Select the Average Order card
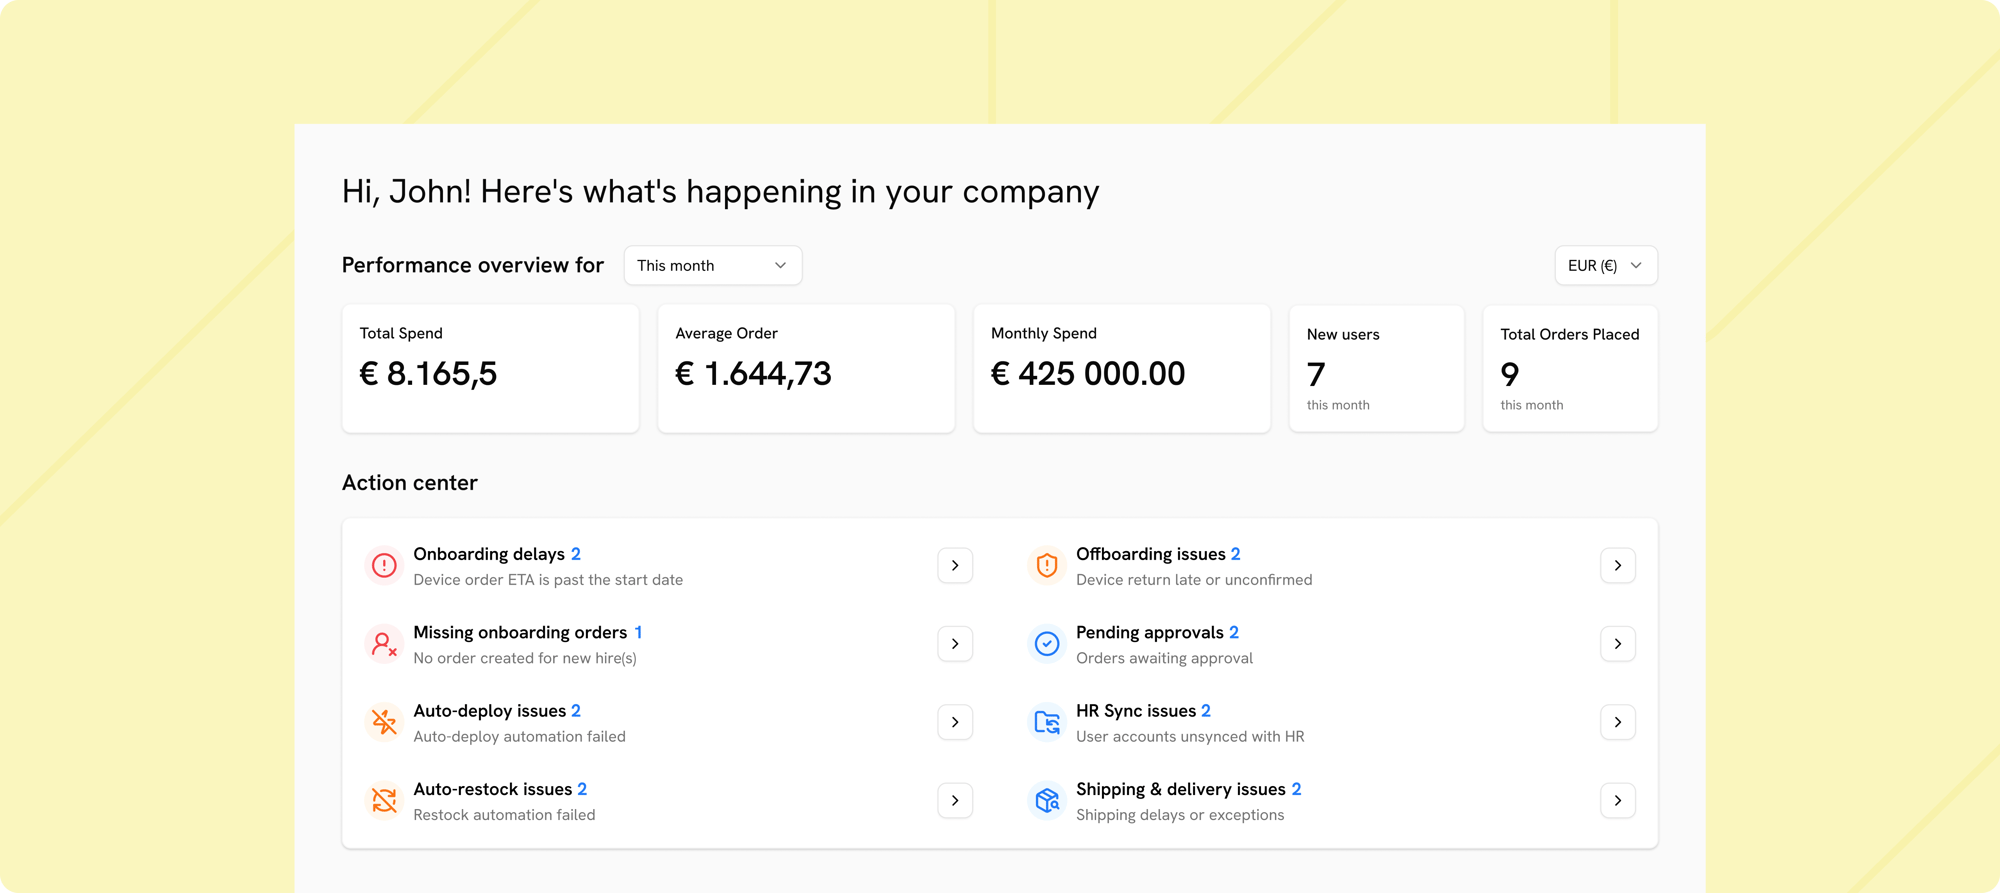Image resolution: width=2000 pixels, height=893 pixels. (806, 369)
